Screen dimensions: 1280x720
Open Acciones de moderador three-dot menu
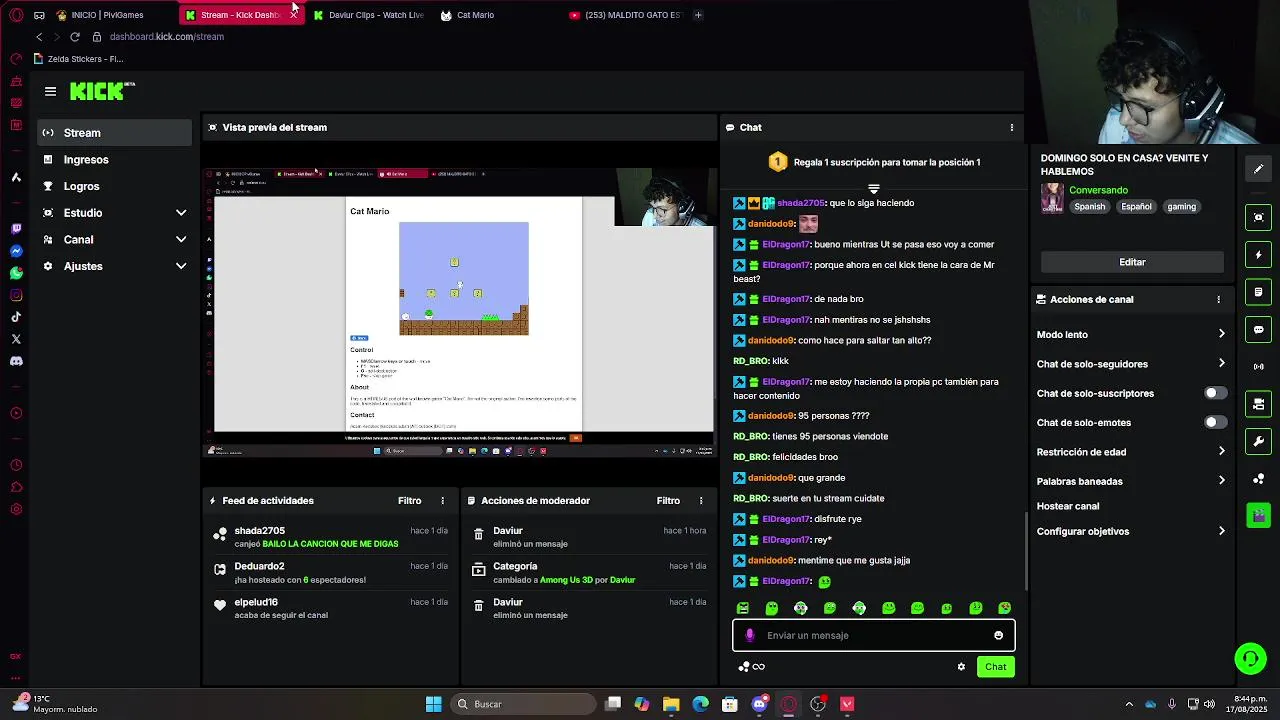coord(700,501)
